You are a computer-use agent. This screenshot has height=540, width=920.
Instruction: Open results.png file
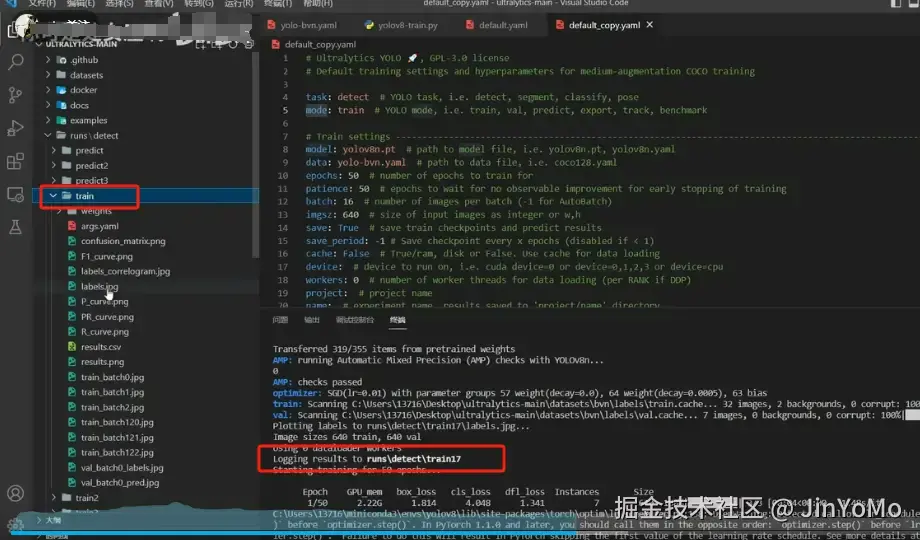[x=102, y=362]
